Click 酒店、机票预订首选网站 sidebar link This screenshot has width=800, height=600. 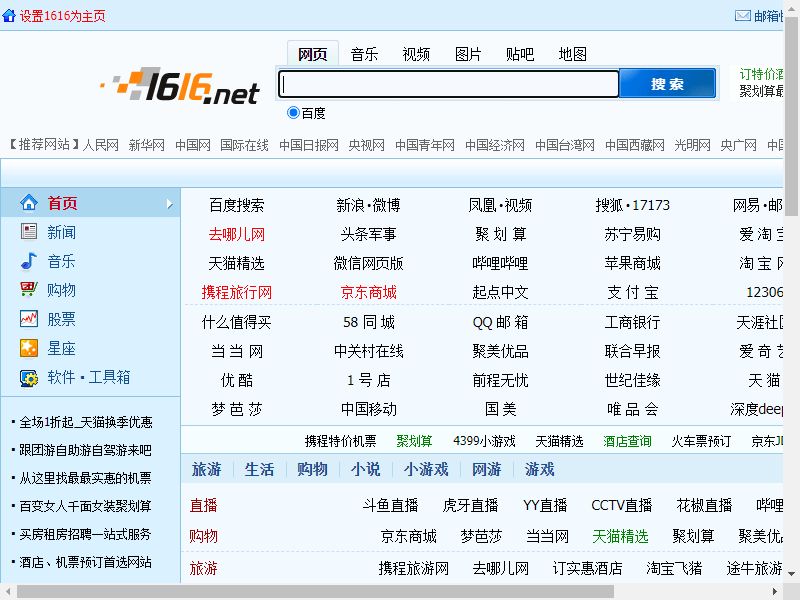pyautogui.click(x=85, y=562)
